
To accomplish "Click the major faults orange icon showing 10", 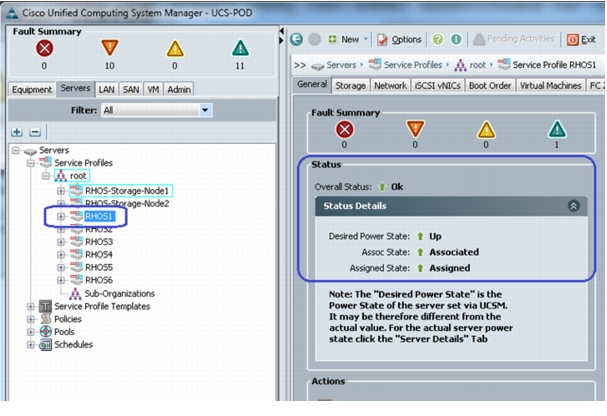I will coord(110,48).
